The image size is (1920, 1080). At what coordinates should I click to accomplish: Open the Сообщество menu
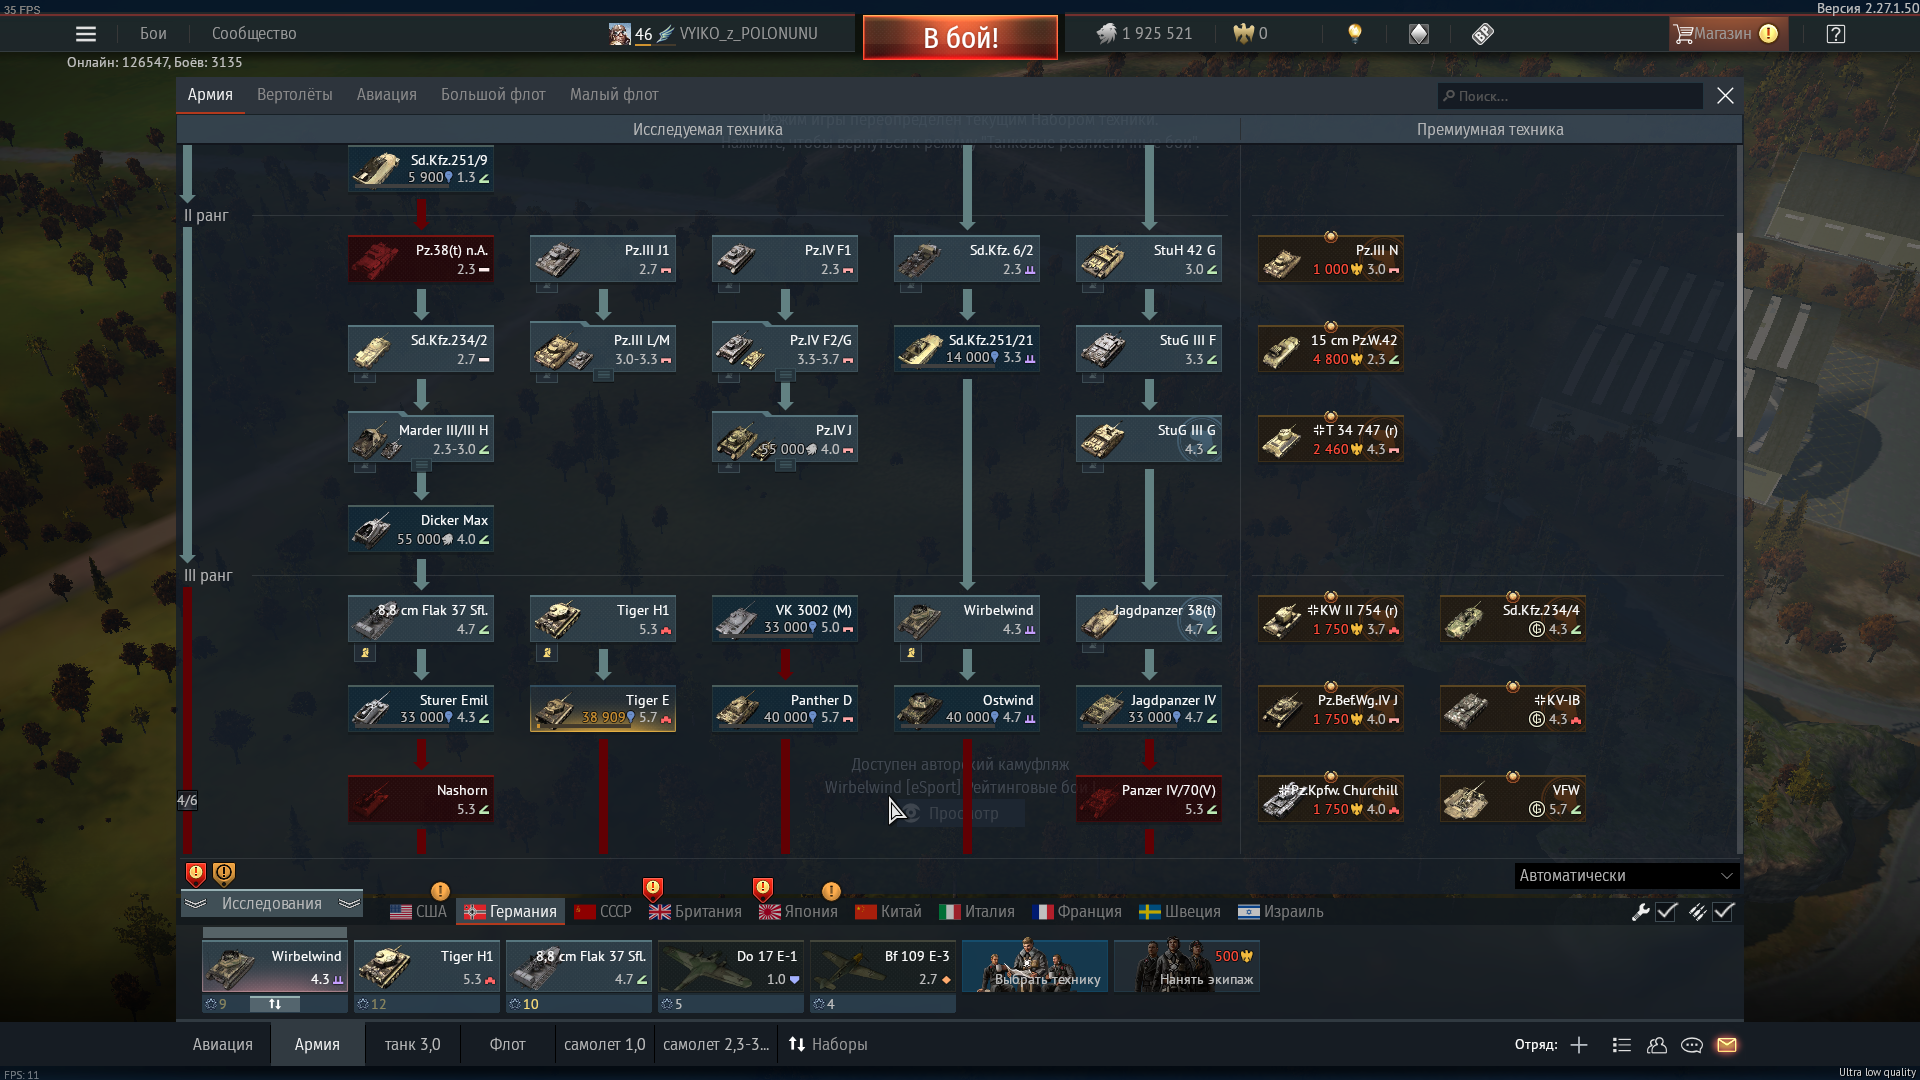pos(254,34)
